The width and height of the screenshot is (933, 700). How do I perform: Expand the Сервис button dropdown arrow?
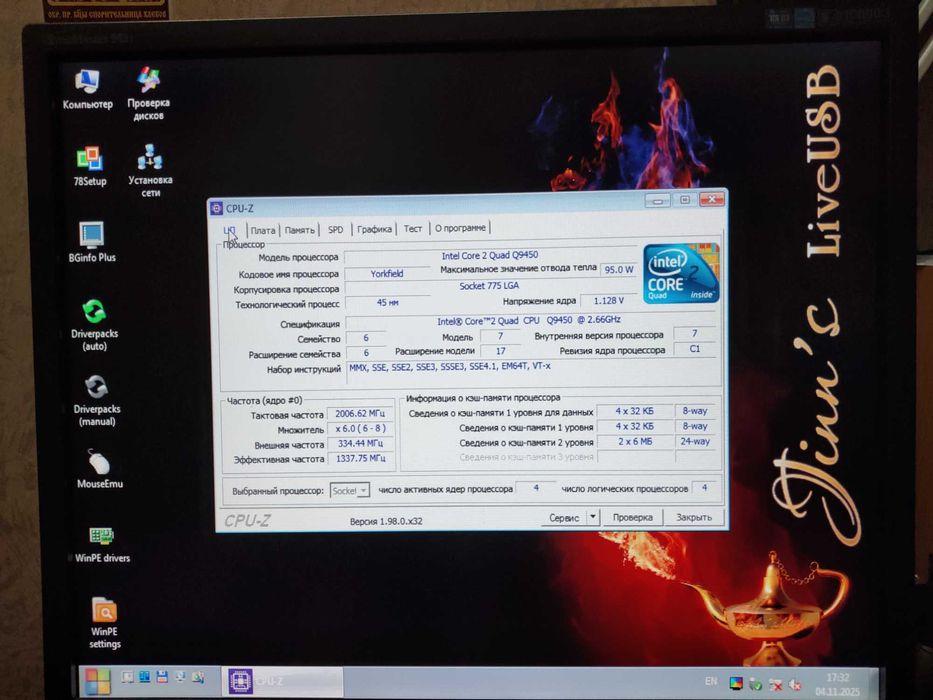point(593,517)
